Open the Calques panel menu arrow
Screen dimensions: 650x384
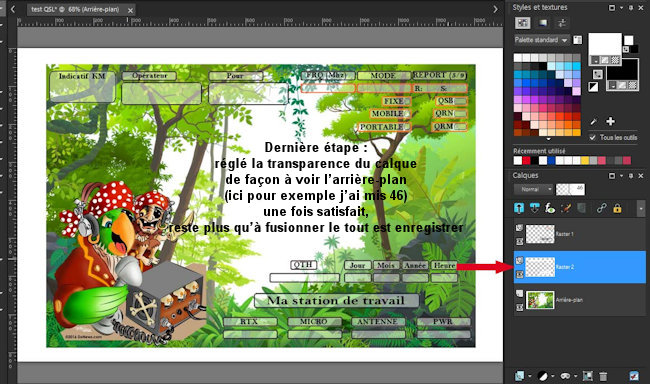[x=621, y=176]
